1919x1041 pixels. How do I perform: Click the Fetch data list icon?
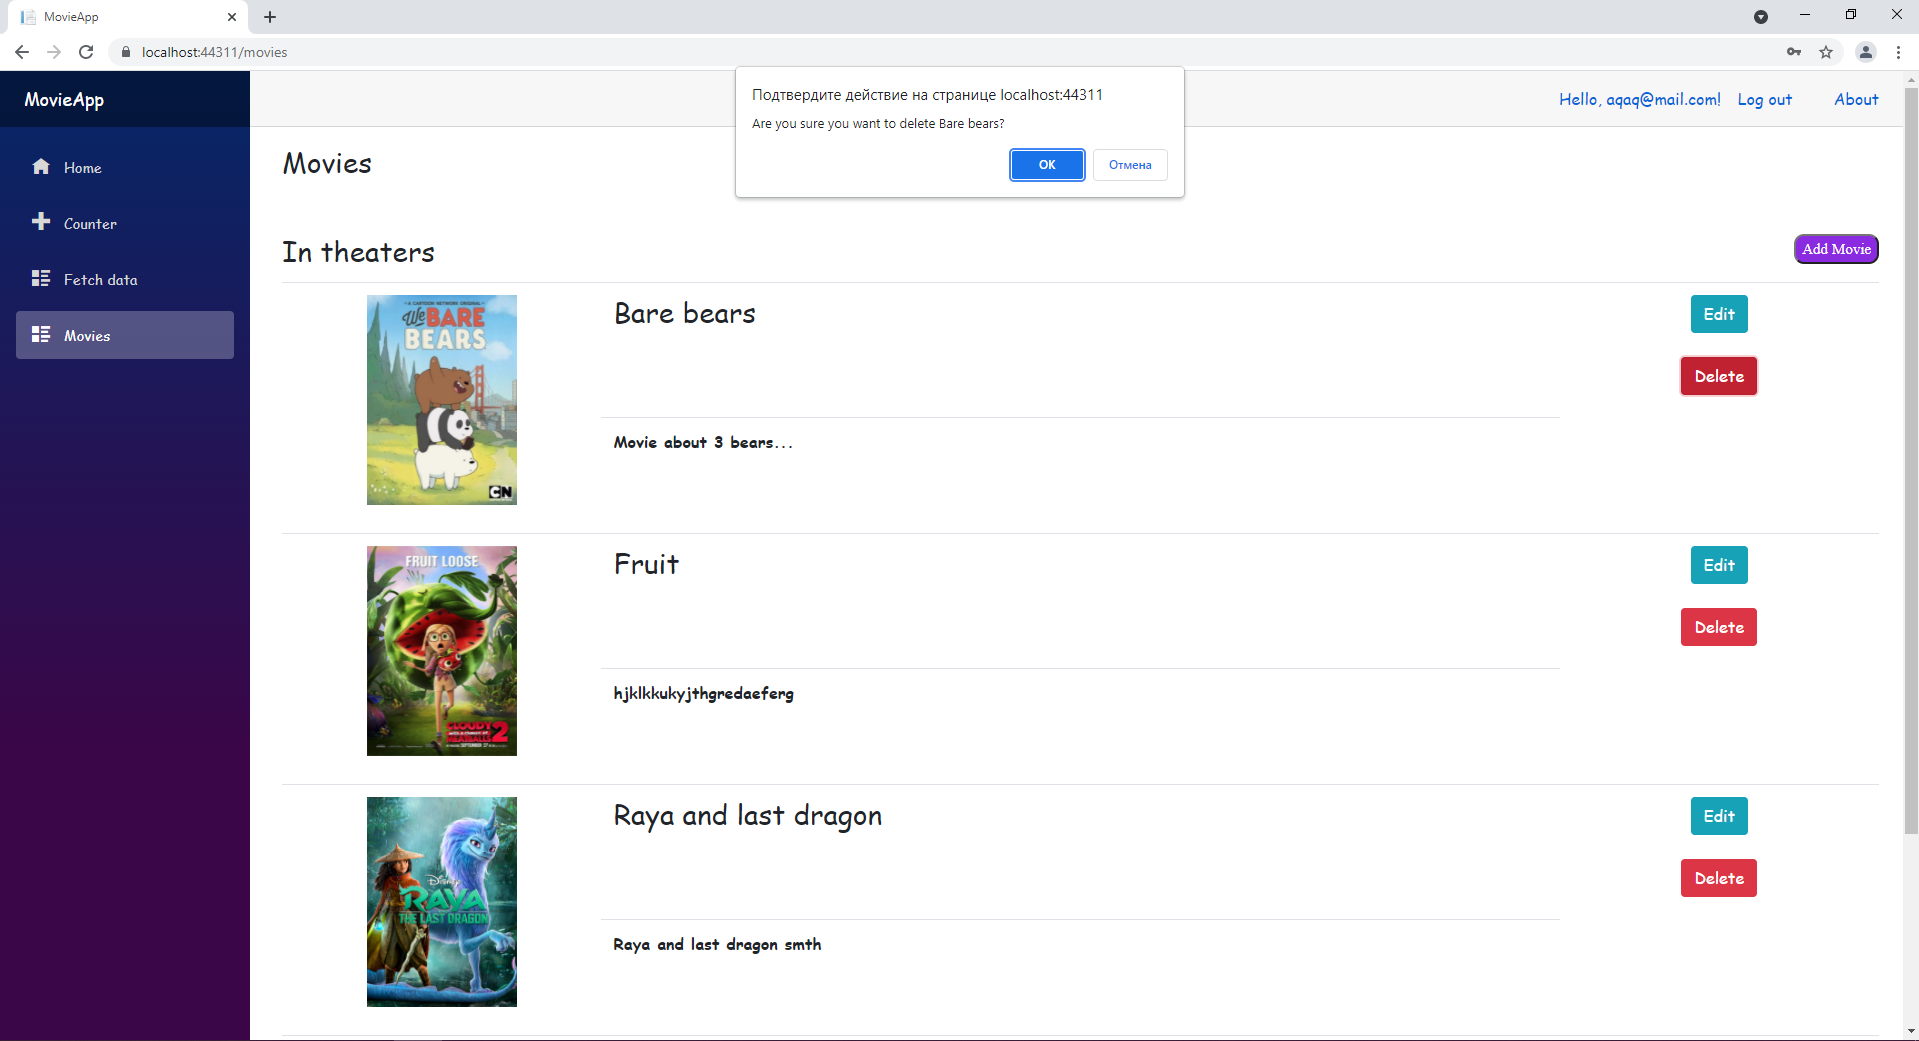(41, 278)
